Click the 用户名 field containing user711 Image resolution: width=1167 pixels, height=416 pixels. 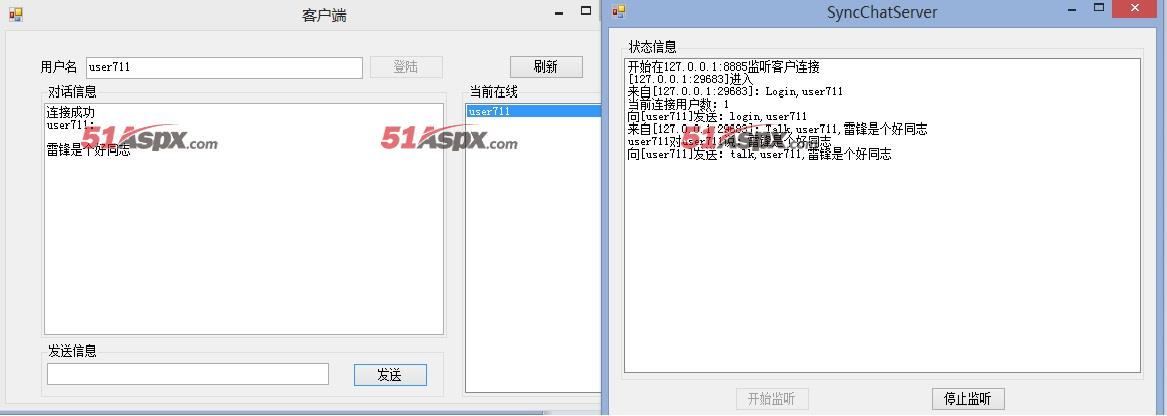[224, 68]
